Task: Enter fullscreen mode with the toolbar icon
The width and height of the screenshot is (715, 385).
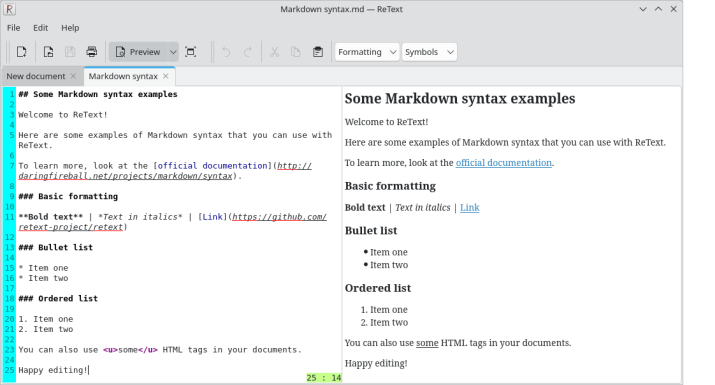Action: pyautogui.click(x=191, y=52)
